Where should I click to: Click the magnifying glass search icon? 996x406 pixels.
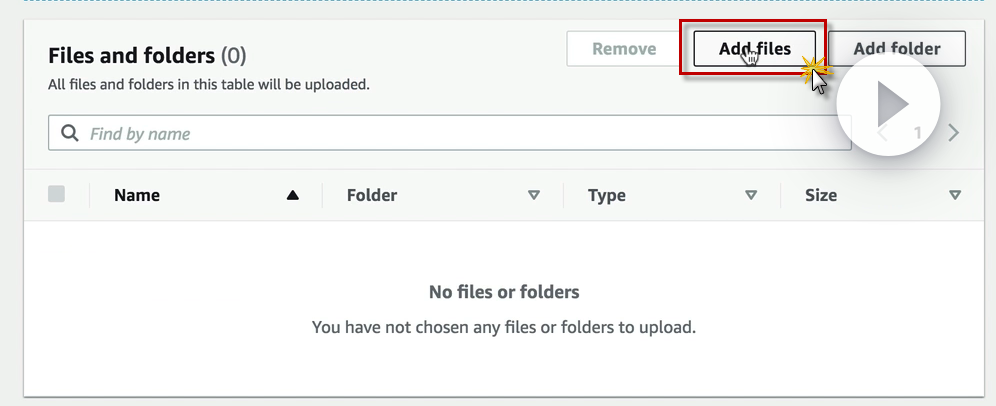click(70, 133)
